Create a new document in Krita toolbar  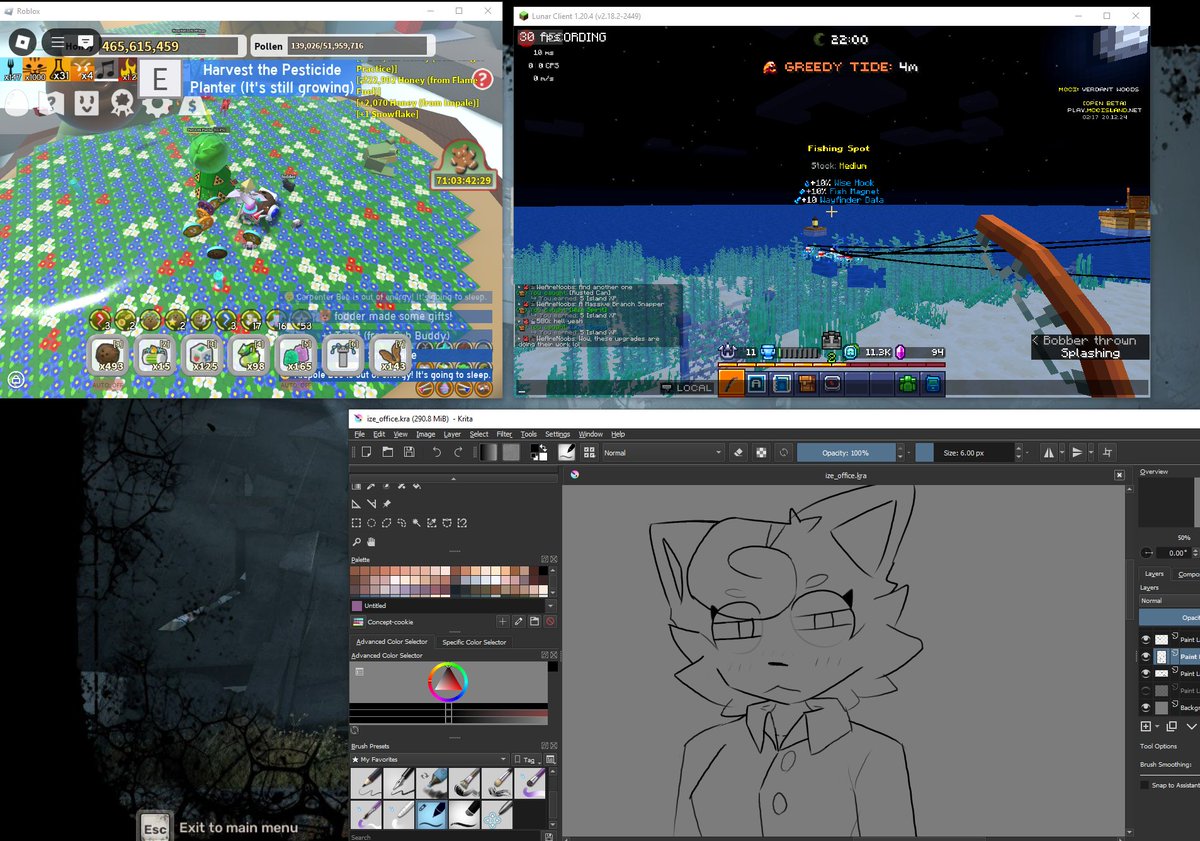pos(367,452)
